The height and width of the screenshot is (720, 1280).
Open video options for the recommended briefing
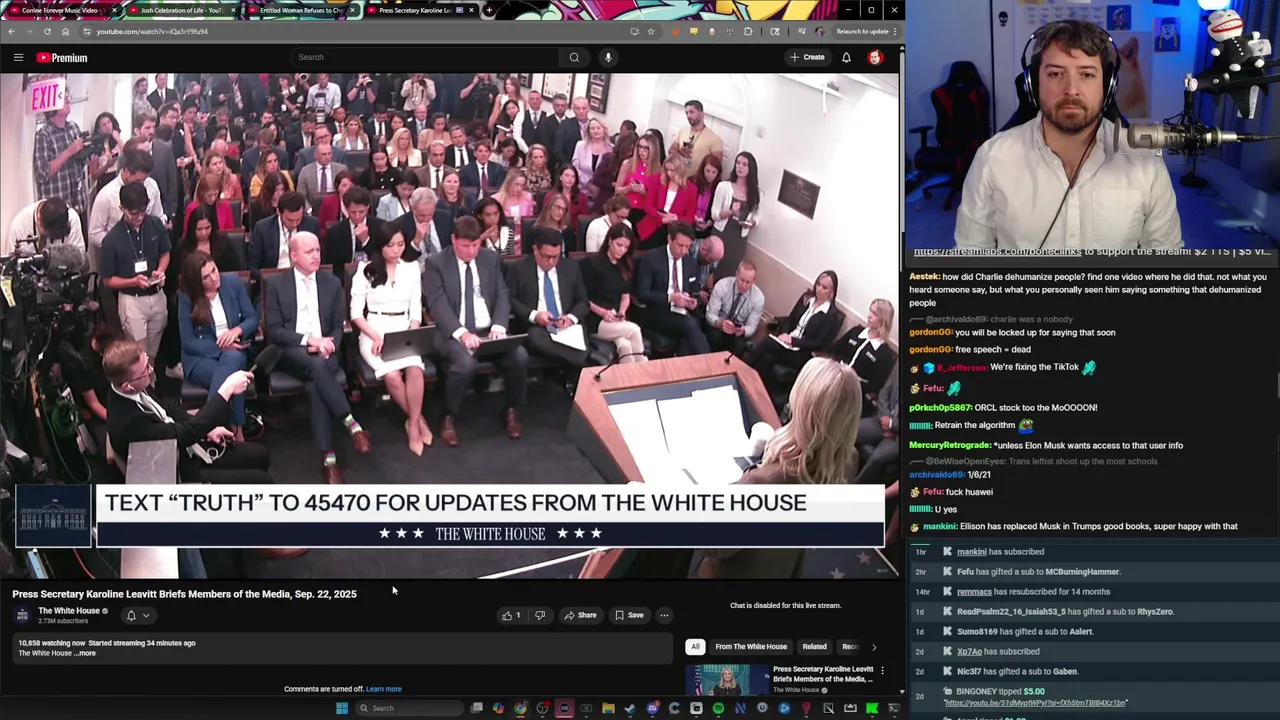(881, 670)
